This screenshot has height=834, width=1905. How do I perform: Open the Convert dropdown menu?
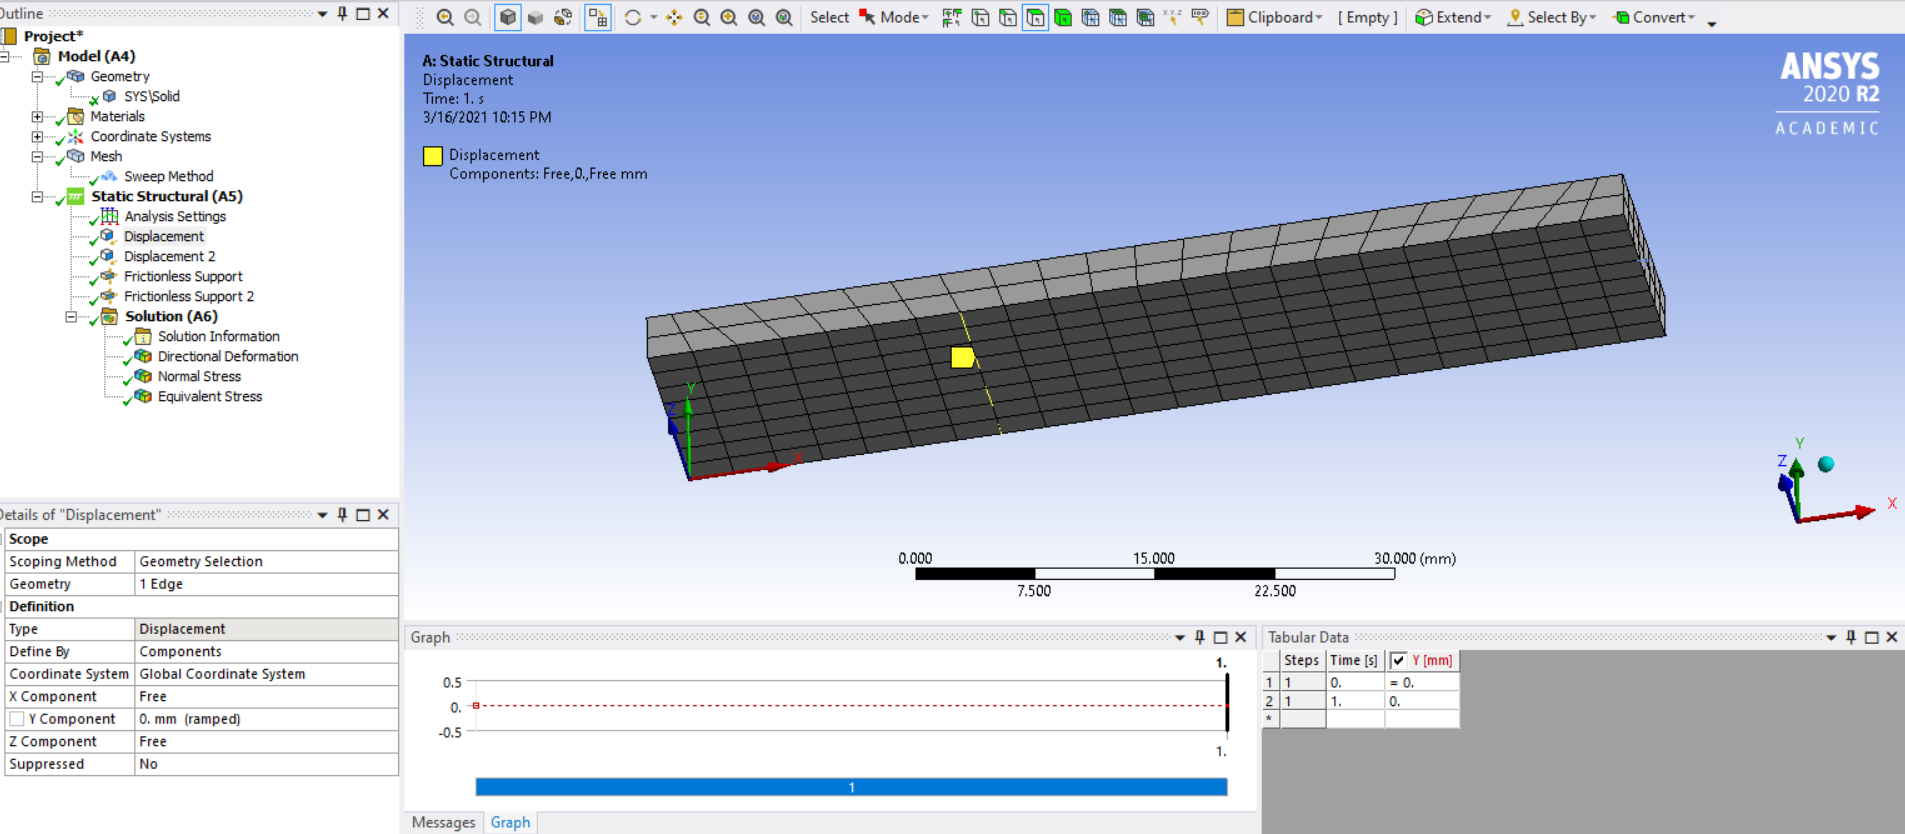(x=1655, y=17)
